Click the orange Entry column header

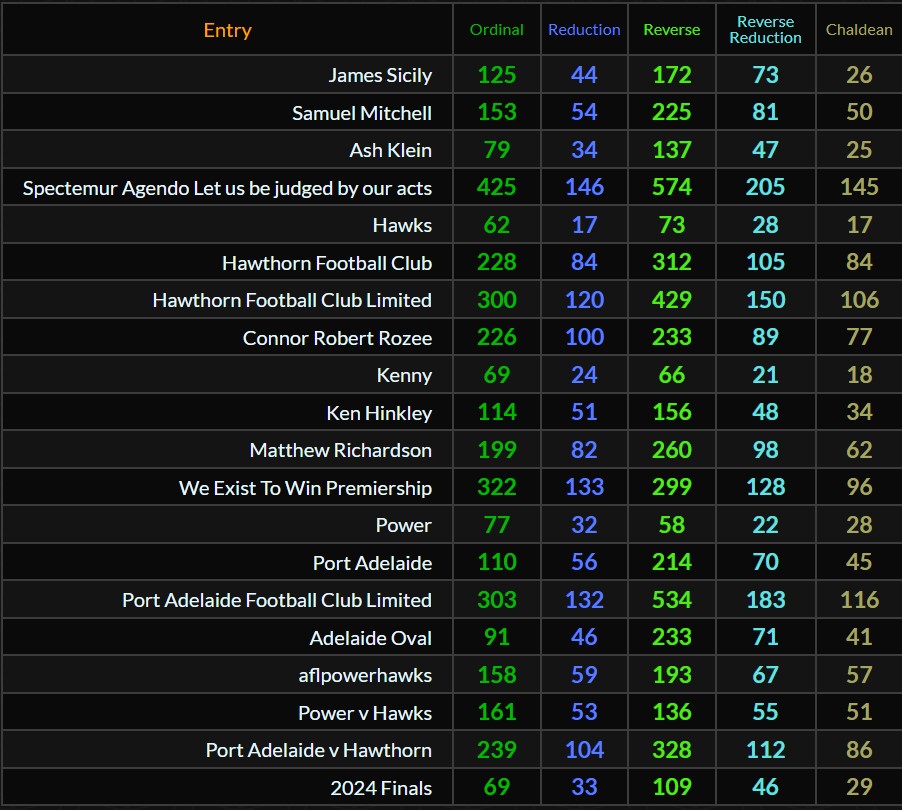click(227, 30)
